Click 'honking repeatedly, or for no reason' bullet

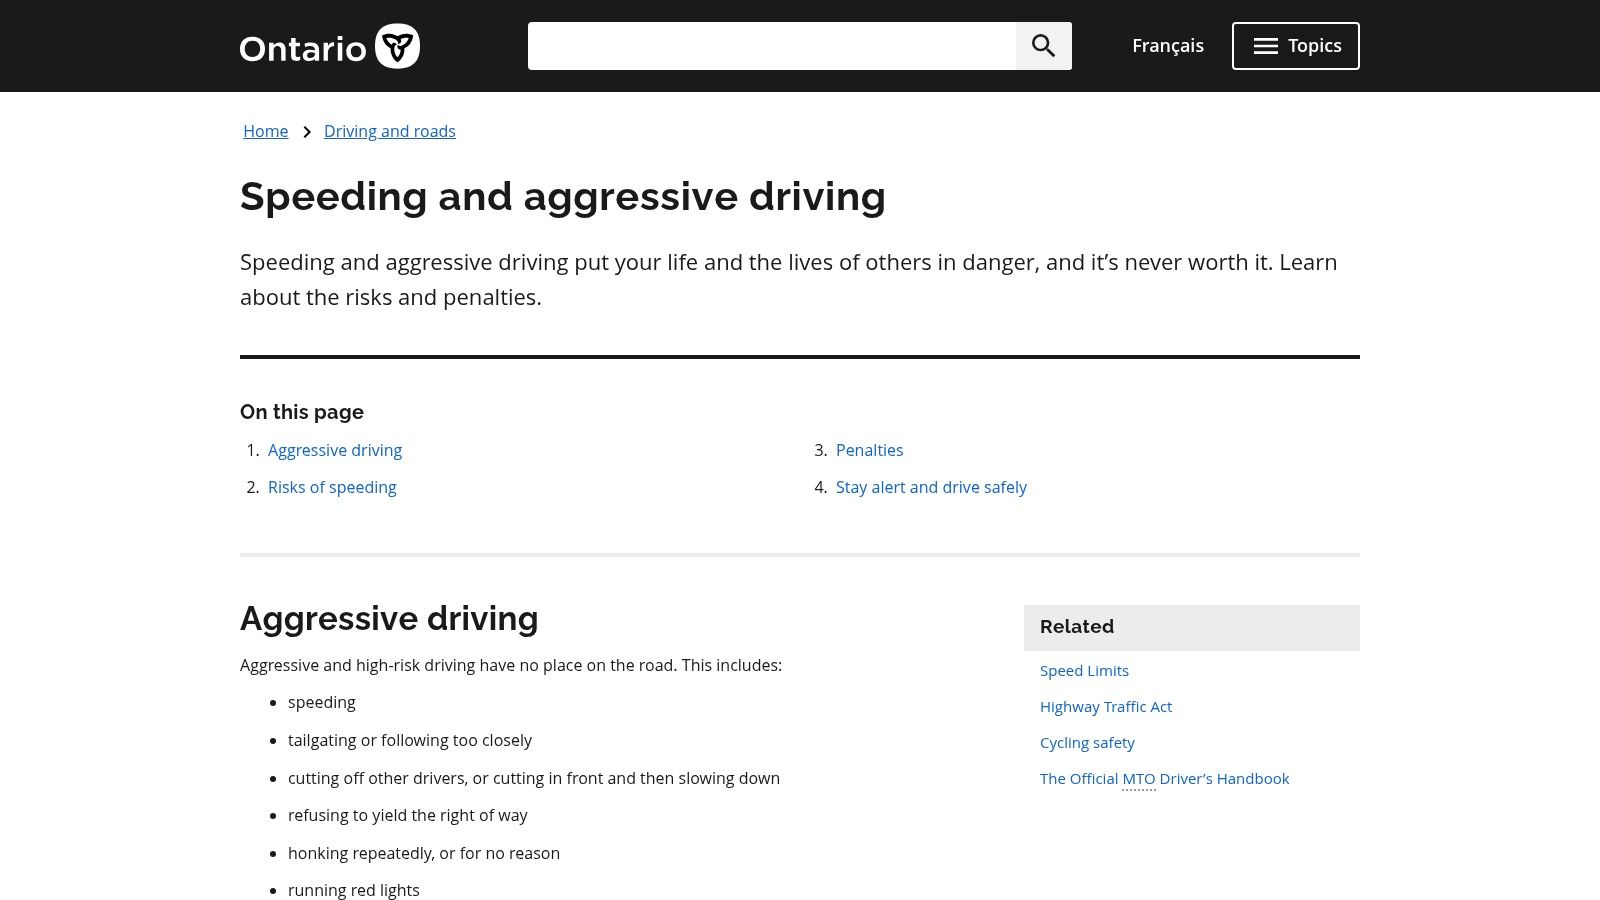424,853
